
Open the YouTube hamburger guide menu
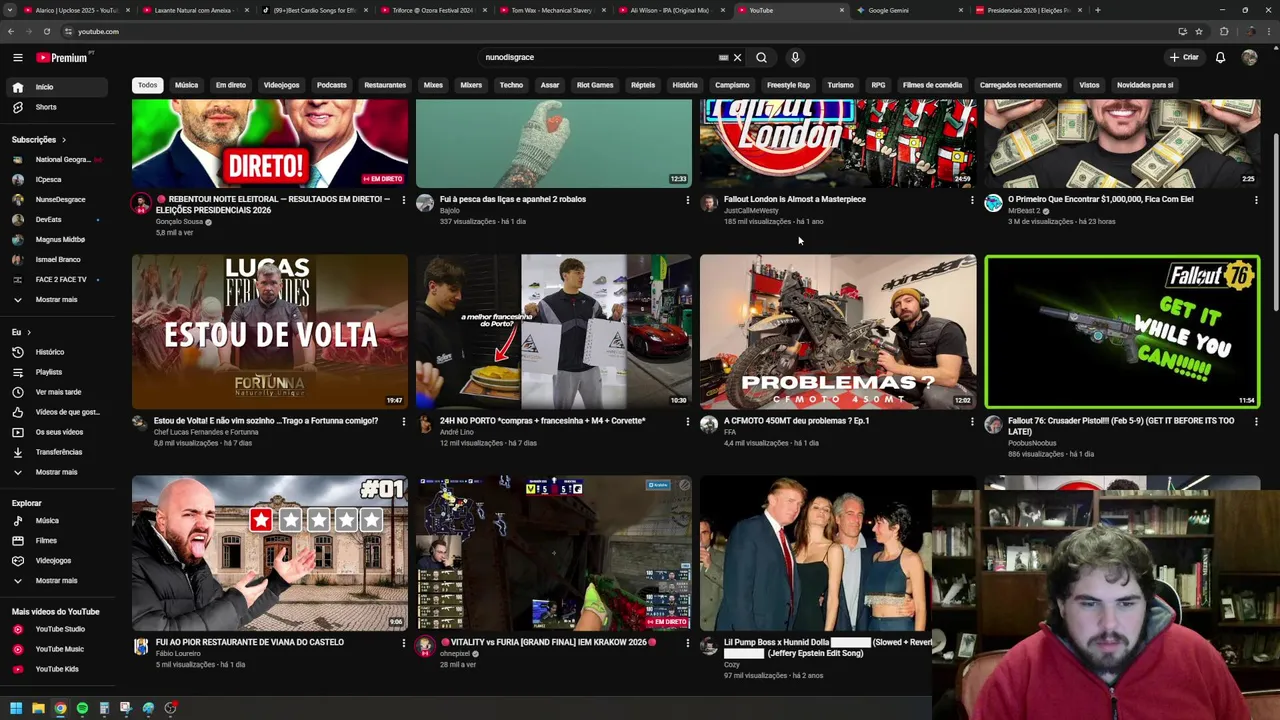18,57
